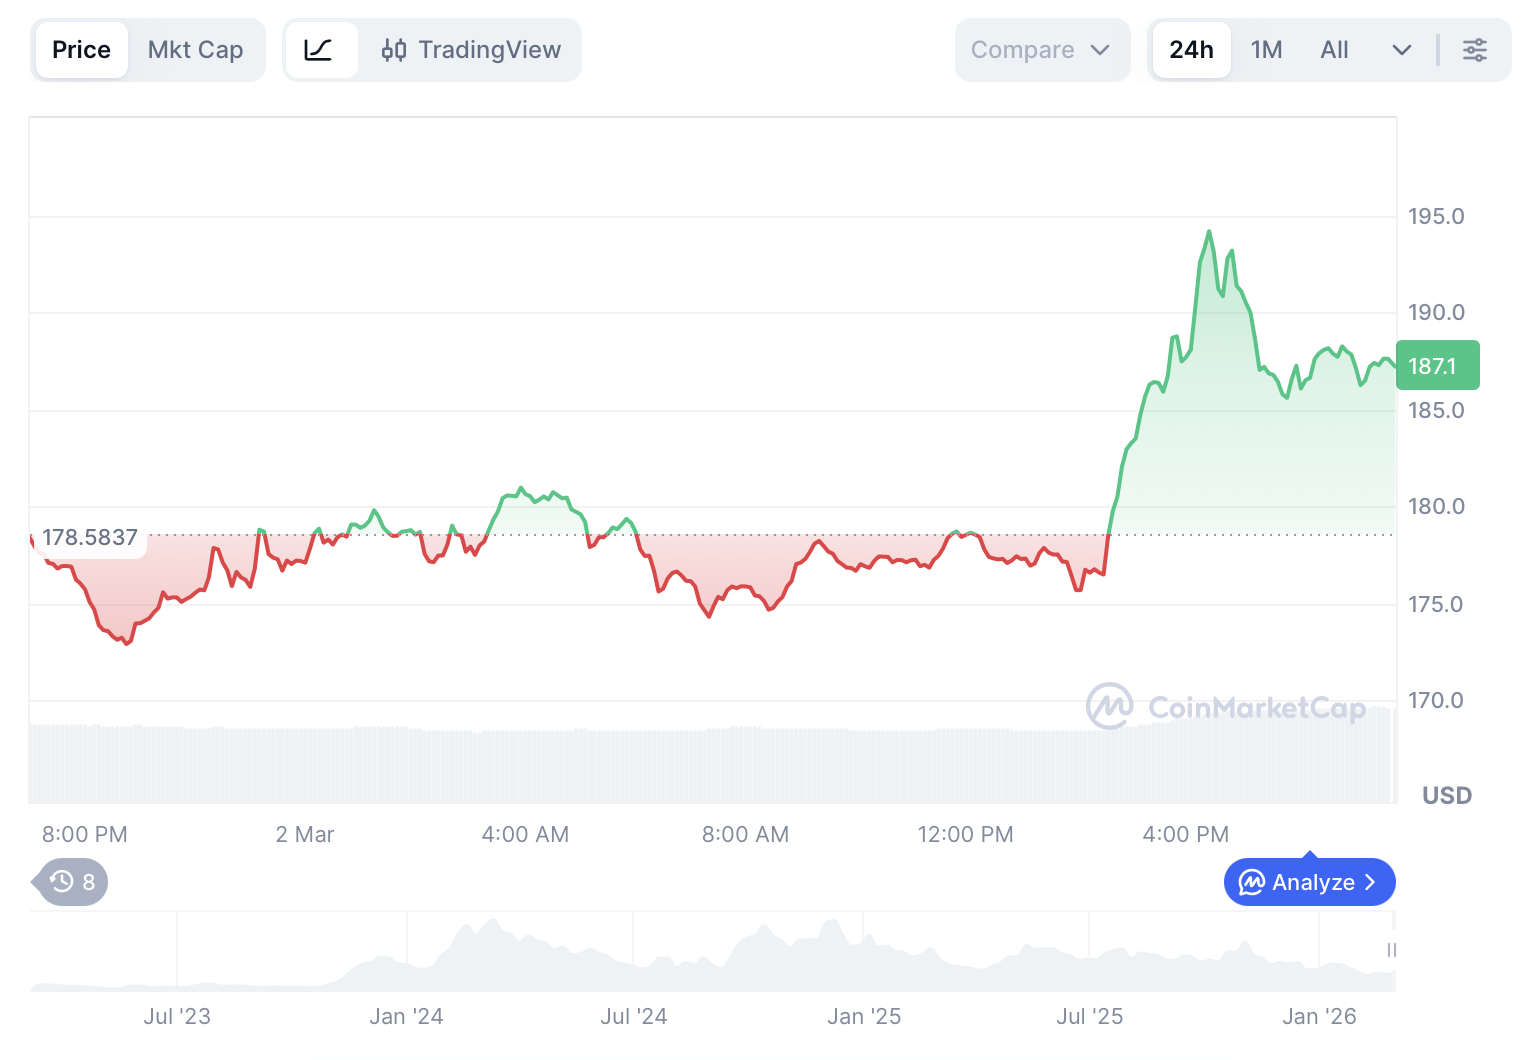Click the Analyze button's logo icon
The image size is (1536, 1060).
point(1251,882)
